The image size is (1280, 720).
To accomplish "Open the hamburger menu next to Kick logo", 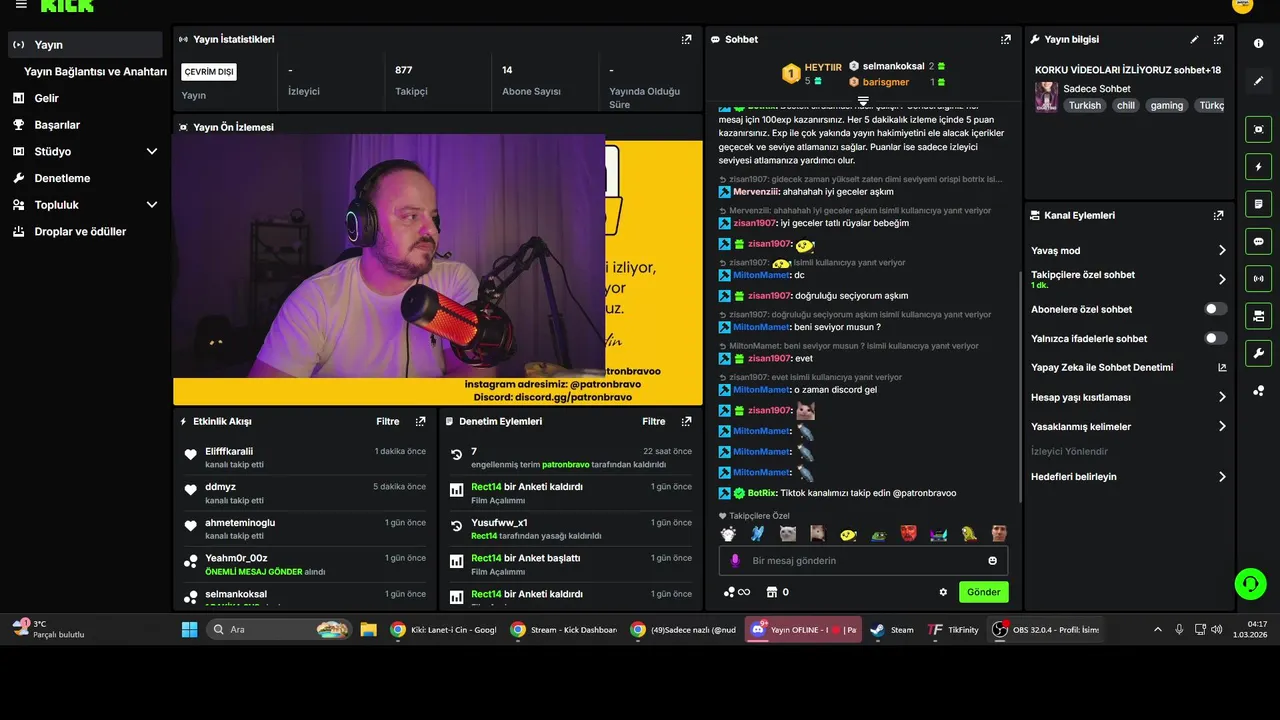I will [x=21, y=5].
